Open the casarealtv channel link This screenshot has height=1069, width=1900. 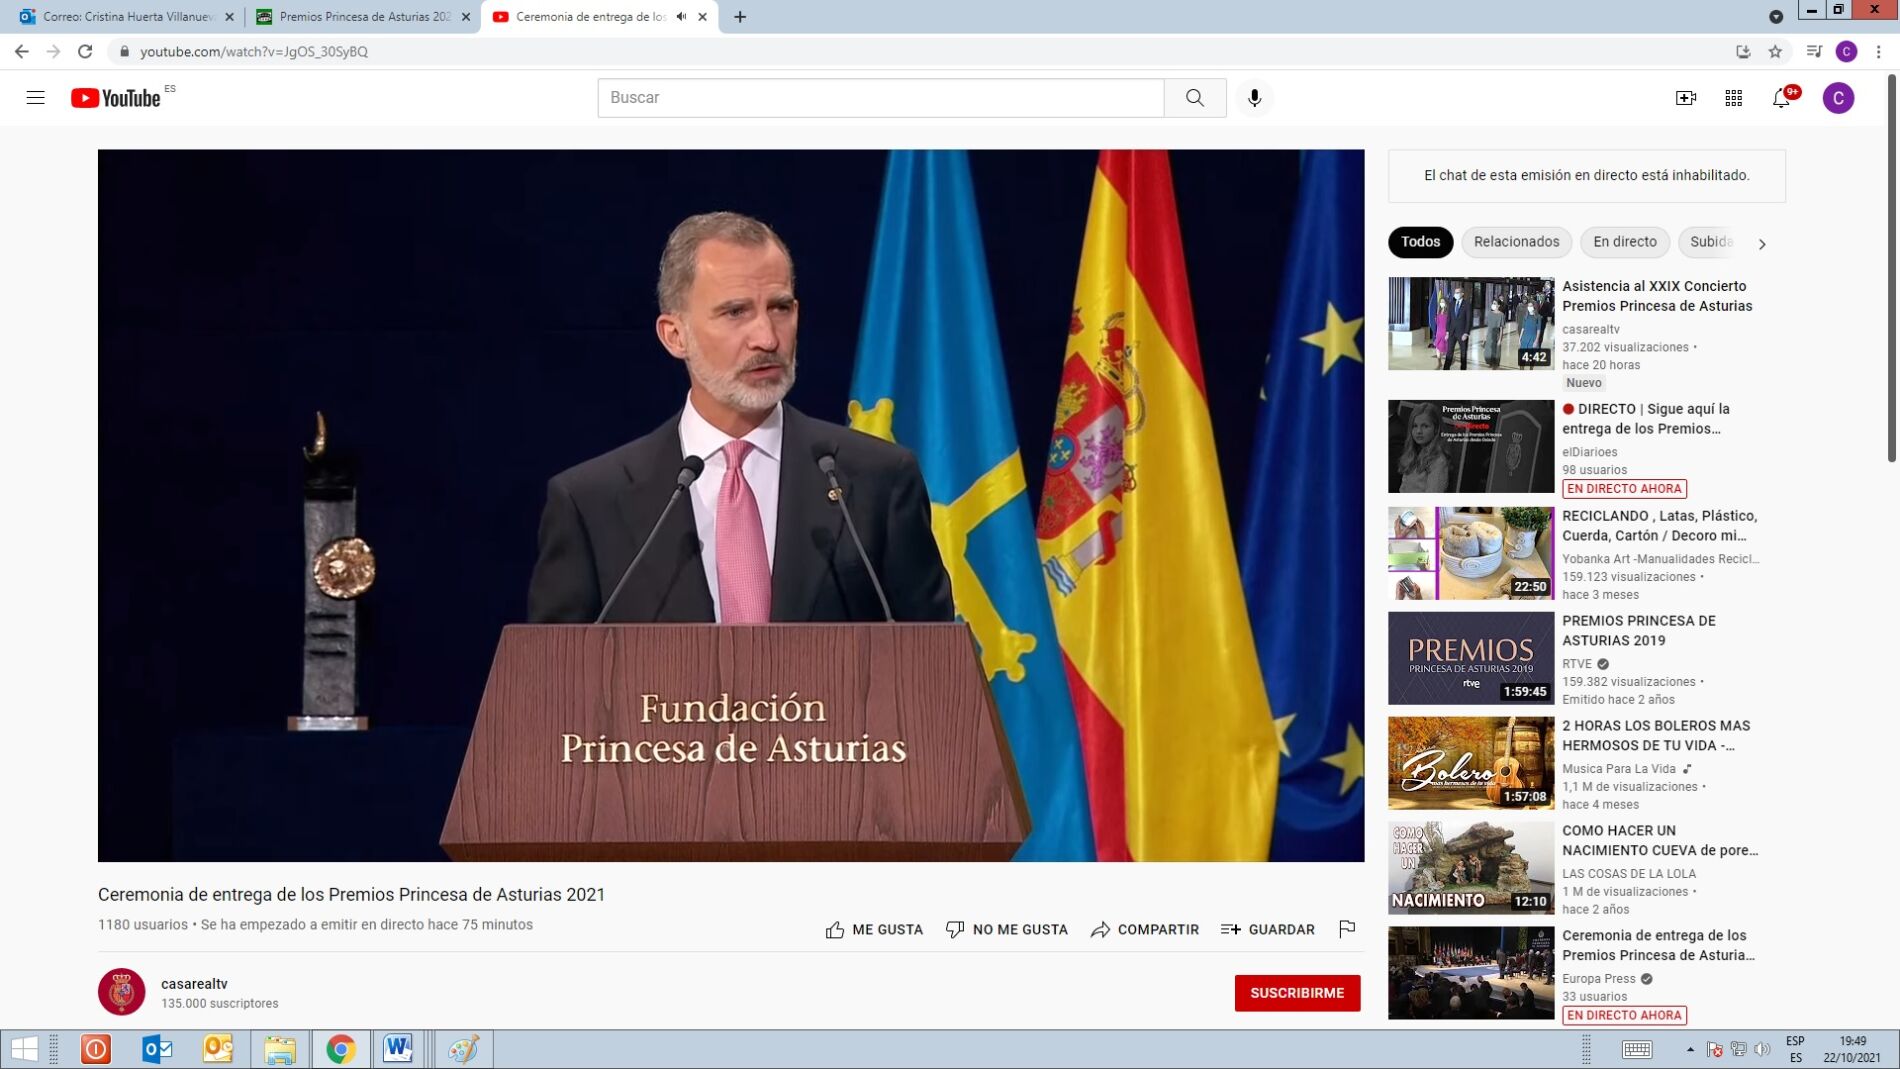(x=194, y=984)
